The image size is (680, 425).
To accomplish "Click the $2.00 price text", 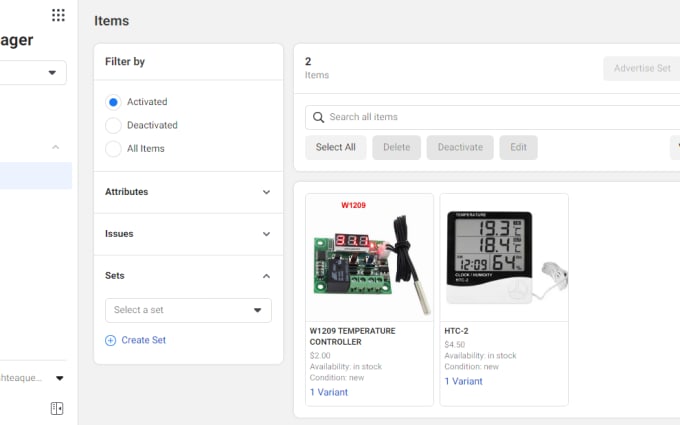I will click(x=320, y=356).
